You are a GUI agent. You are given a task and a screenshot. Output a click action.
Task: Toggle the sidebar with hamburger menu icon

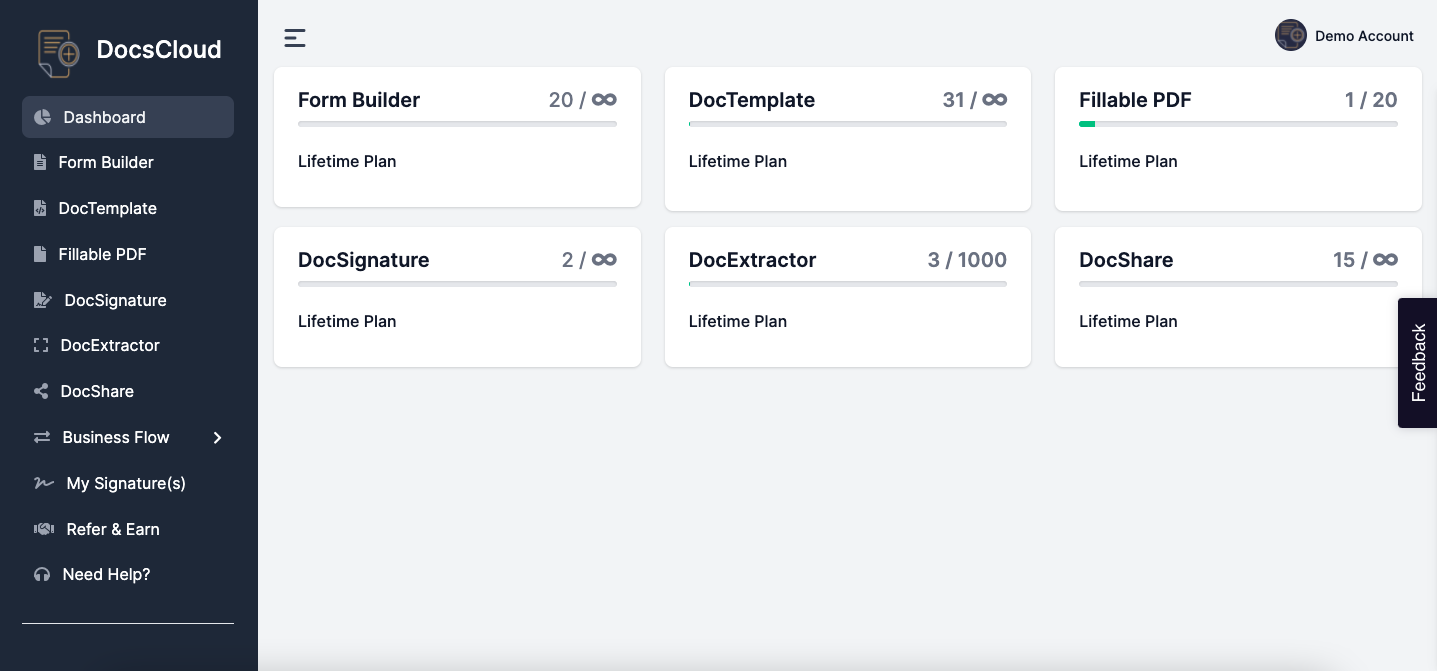[294, 38]
